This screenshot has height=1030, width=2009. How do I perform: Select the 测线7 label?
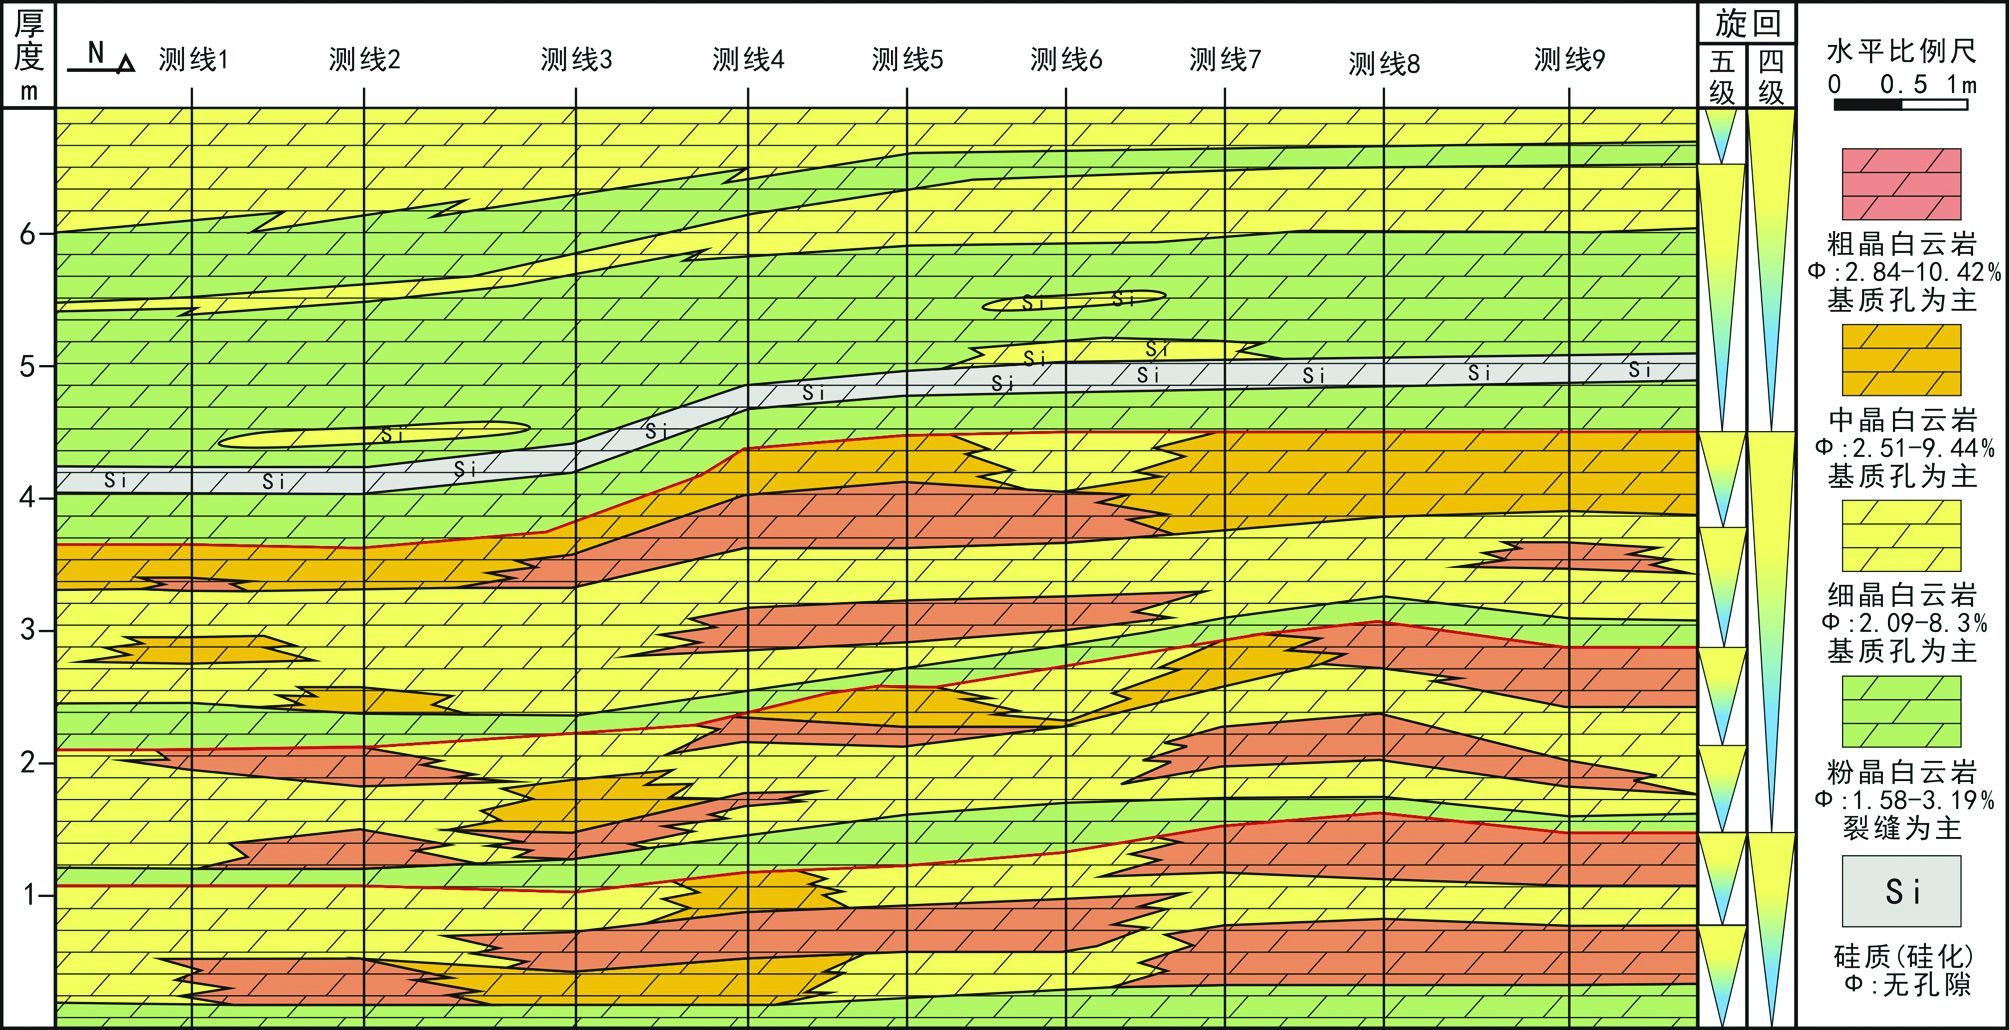(1225, 60)
